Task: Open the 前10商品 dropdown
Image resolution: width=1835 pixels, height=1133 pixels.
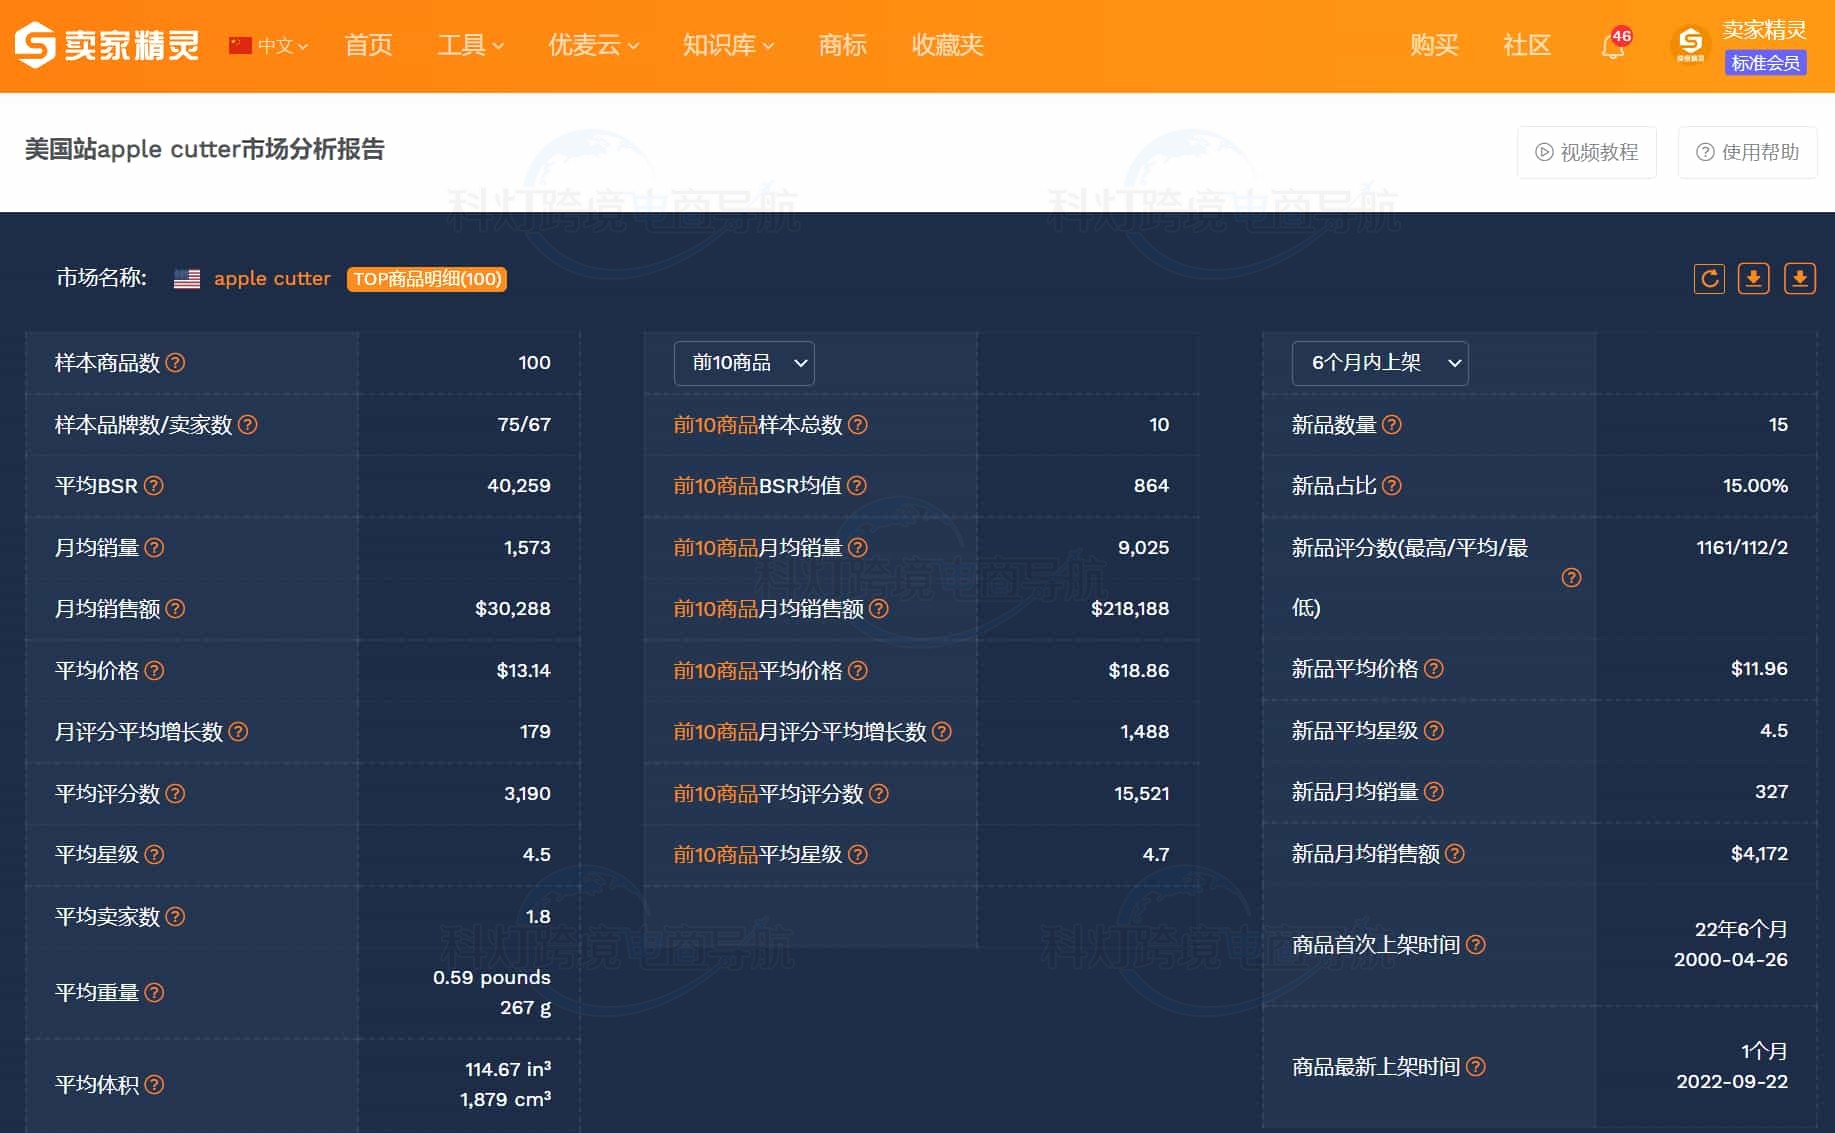Action: click(744, 363)
